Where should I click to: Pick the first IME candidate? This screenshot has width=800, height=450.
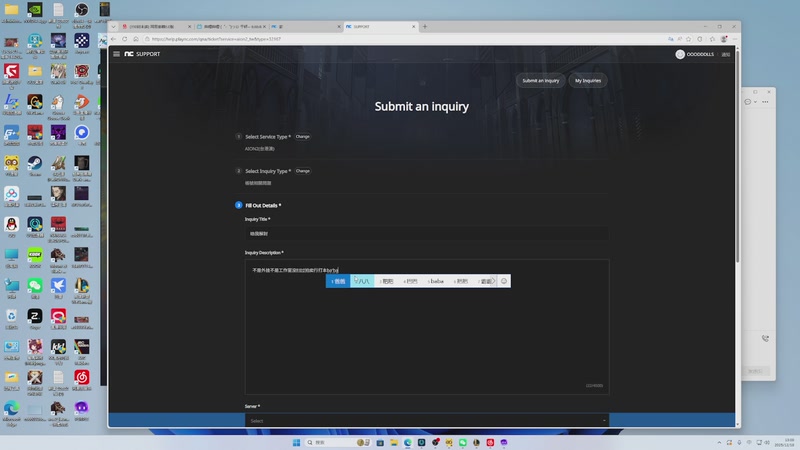click(x=338, y=281)
